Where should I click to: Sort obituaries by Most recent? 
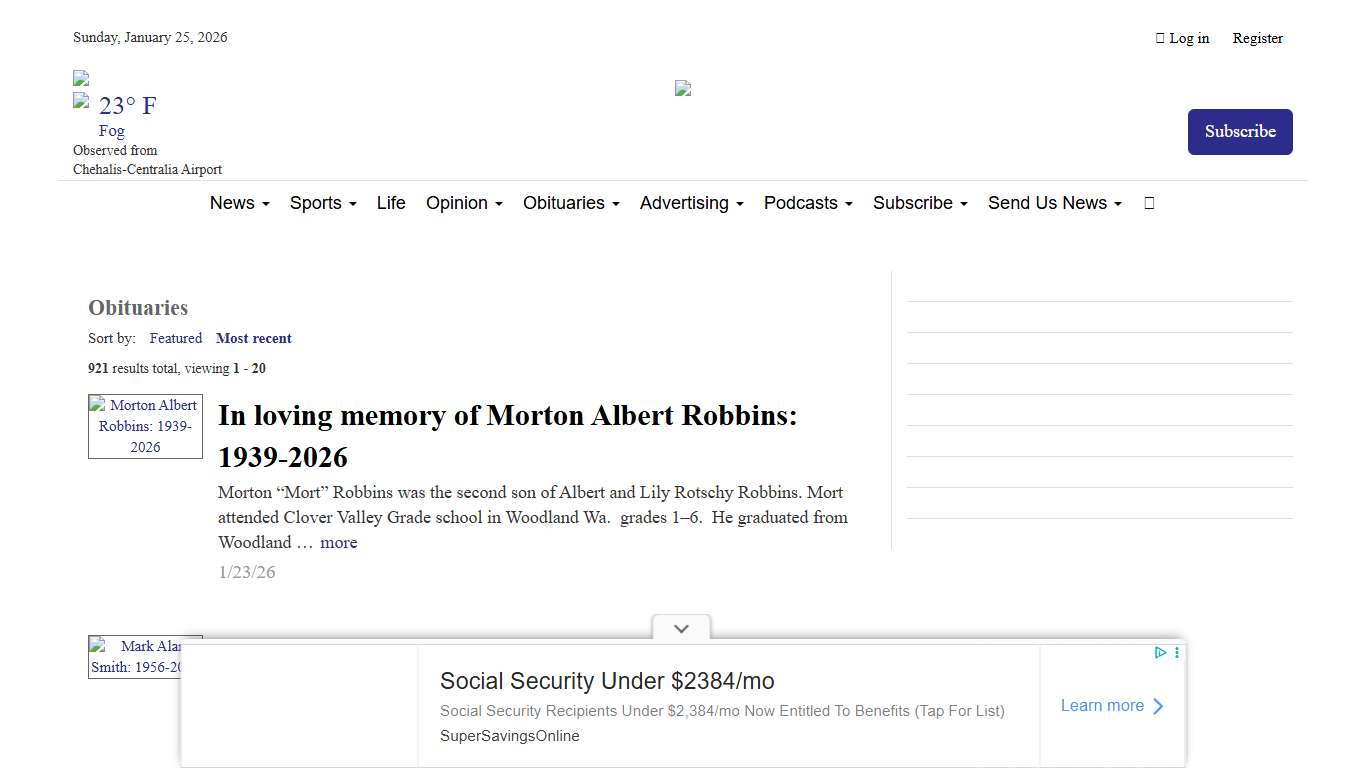254,338
